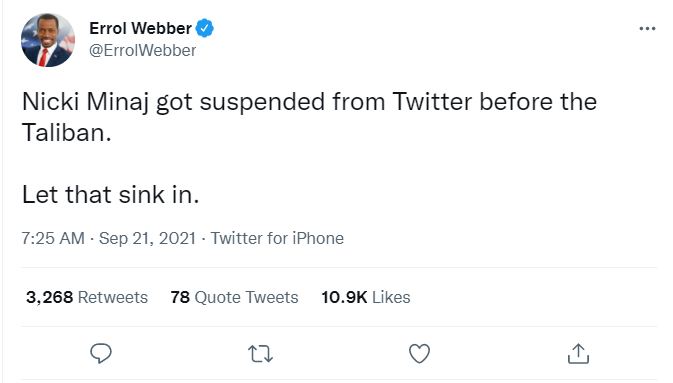Visit the @ErrolWebber handle

142,51
